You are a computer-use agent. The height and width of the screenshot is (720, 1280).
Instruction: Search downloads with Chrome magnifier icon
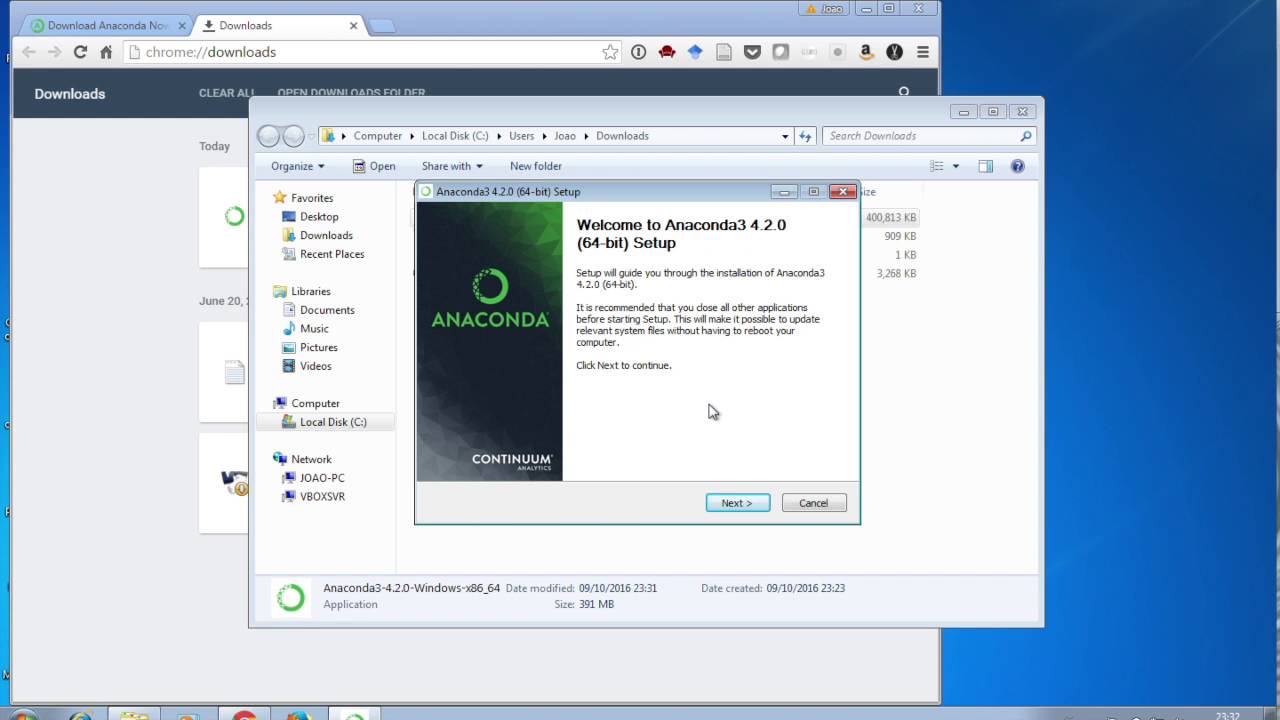904,92
